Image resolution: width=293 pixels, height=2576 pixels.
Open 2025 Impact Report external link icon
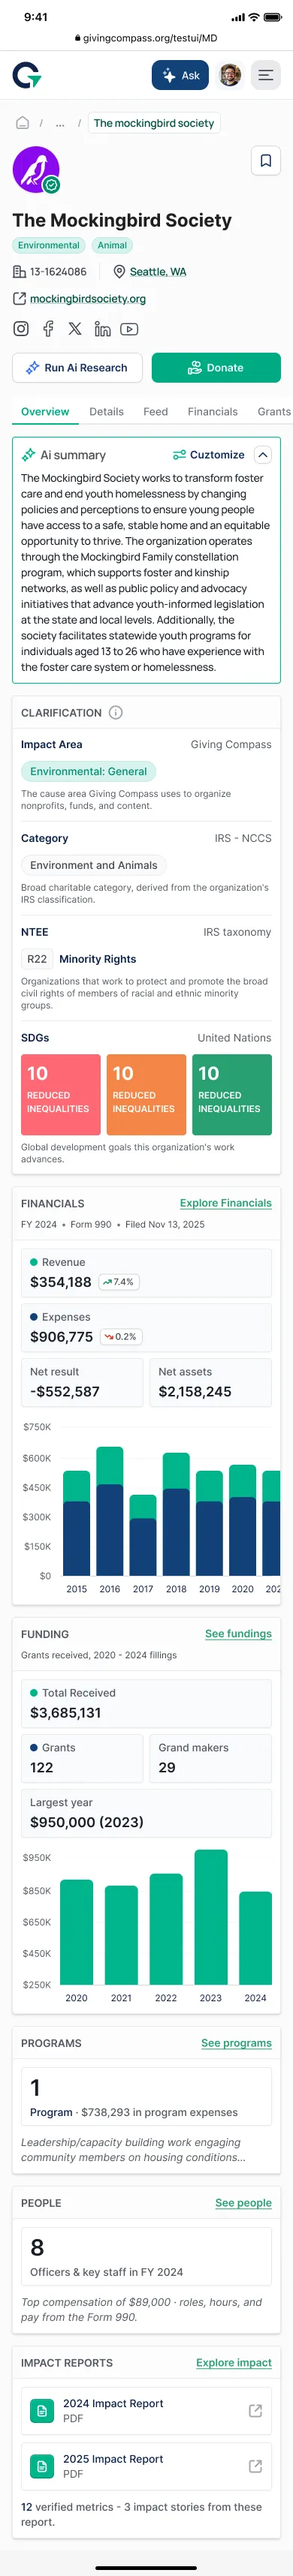pos(255,2466)
